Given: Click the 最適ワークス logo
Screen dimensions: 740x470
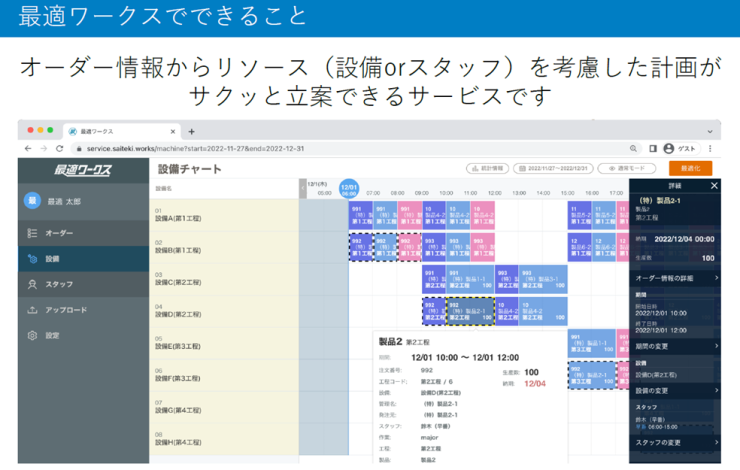Looking at the screenshot, I should click(x=83, y=170).
